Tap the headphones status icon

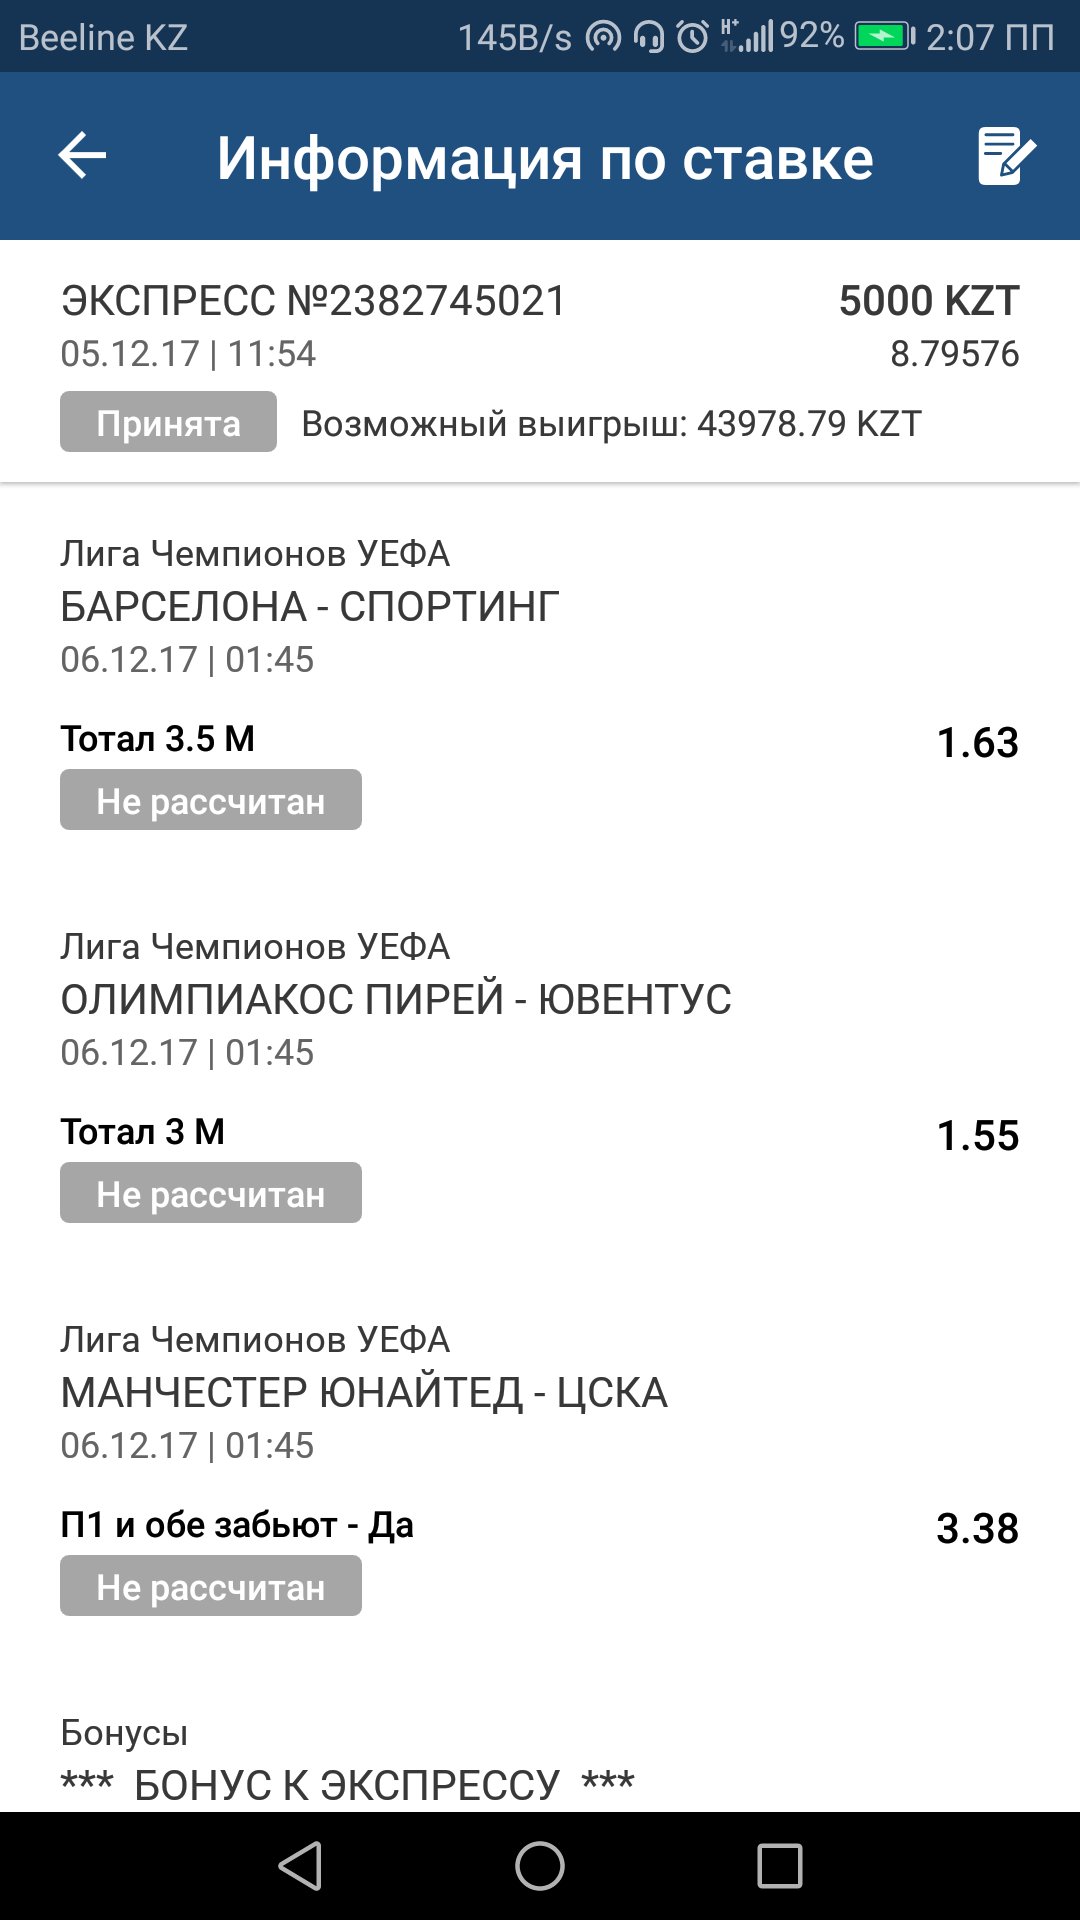pos(649,38)
